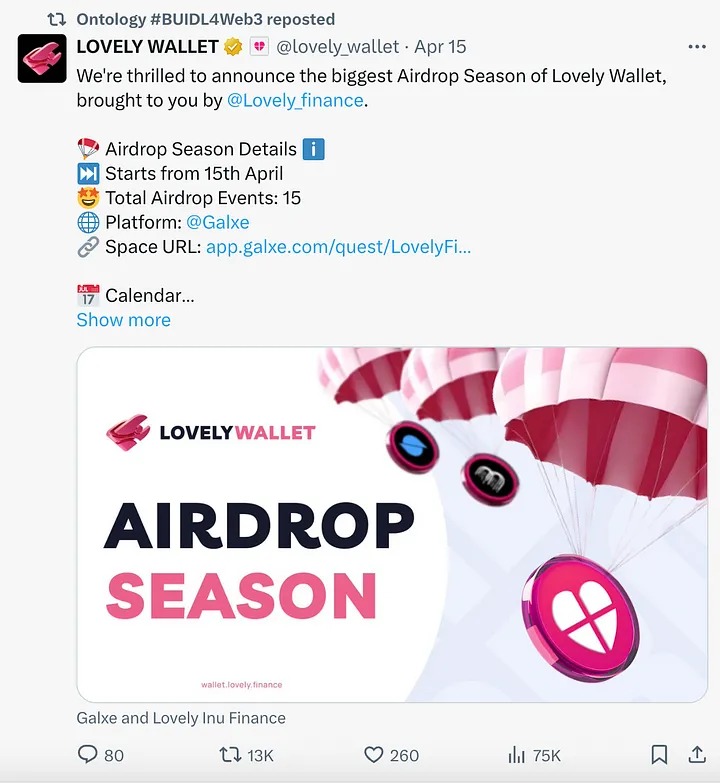Click the reply comment icon
The image size is (720, 783).
(x=88, y=755)
